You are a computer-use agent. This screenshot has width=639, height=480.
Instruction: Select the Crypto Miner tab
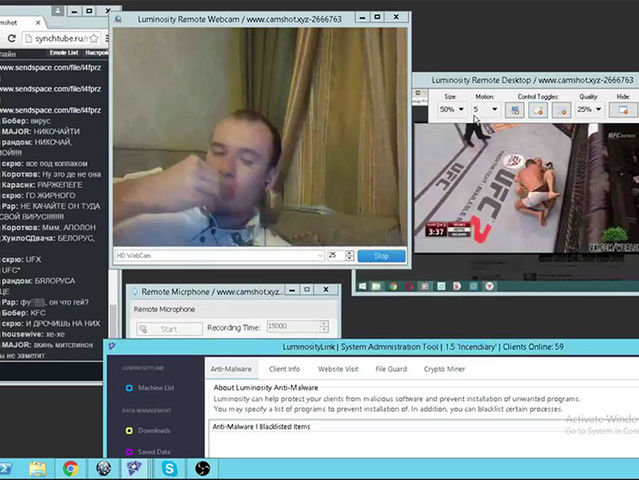[444, 369]
